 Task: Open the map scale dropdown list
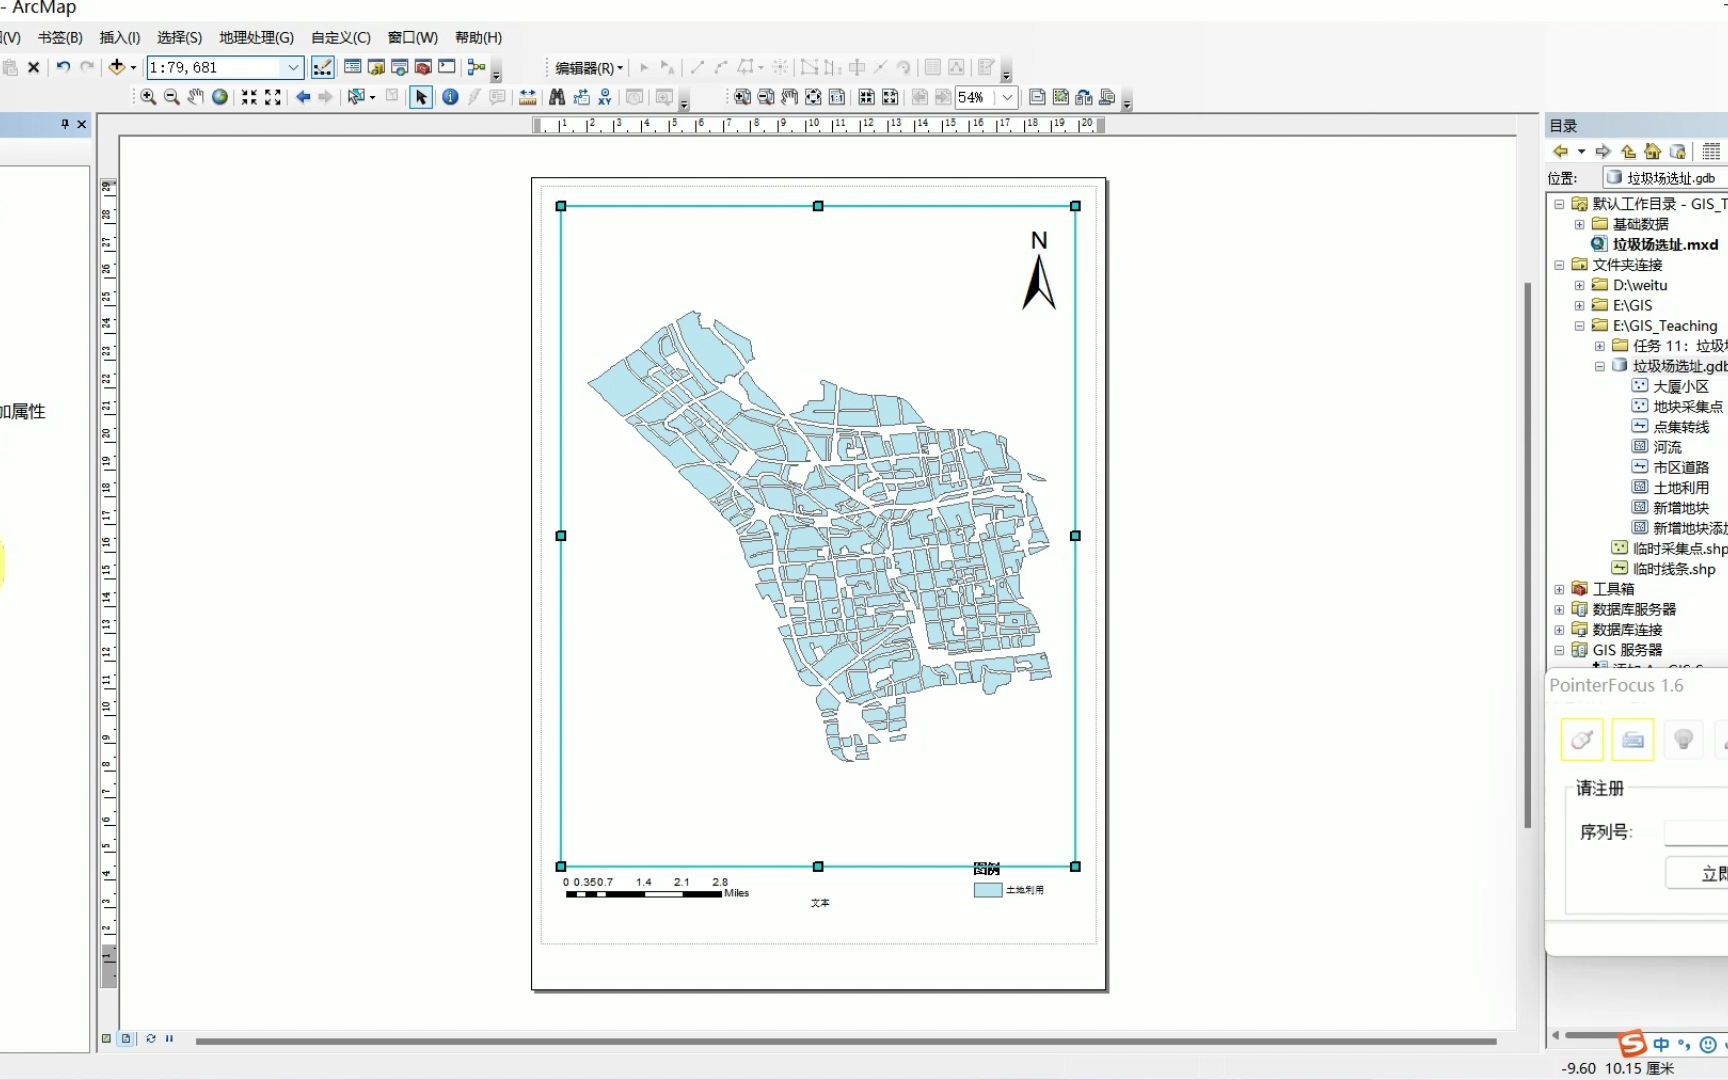tap(292, 67)
